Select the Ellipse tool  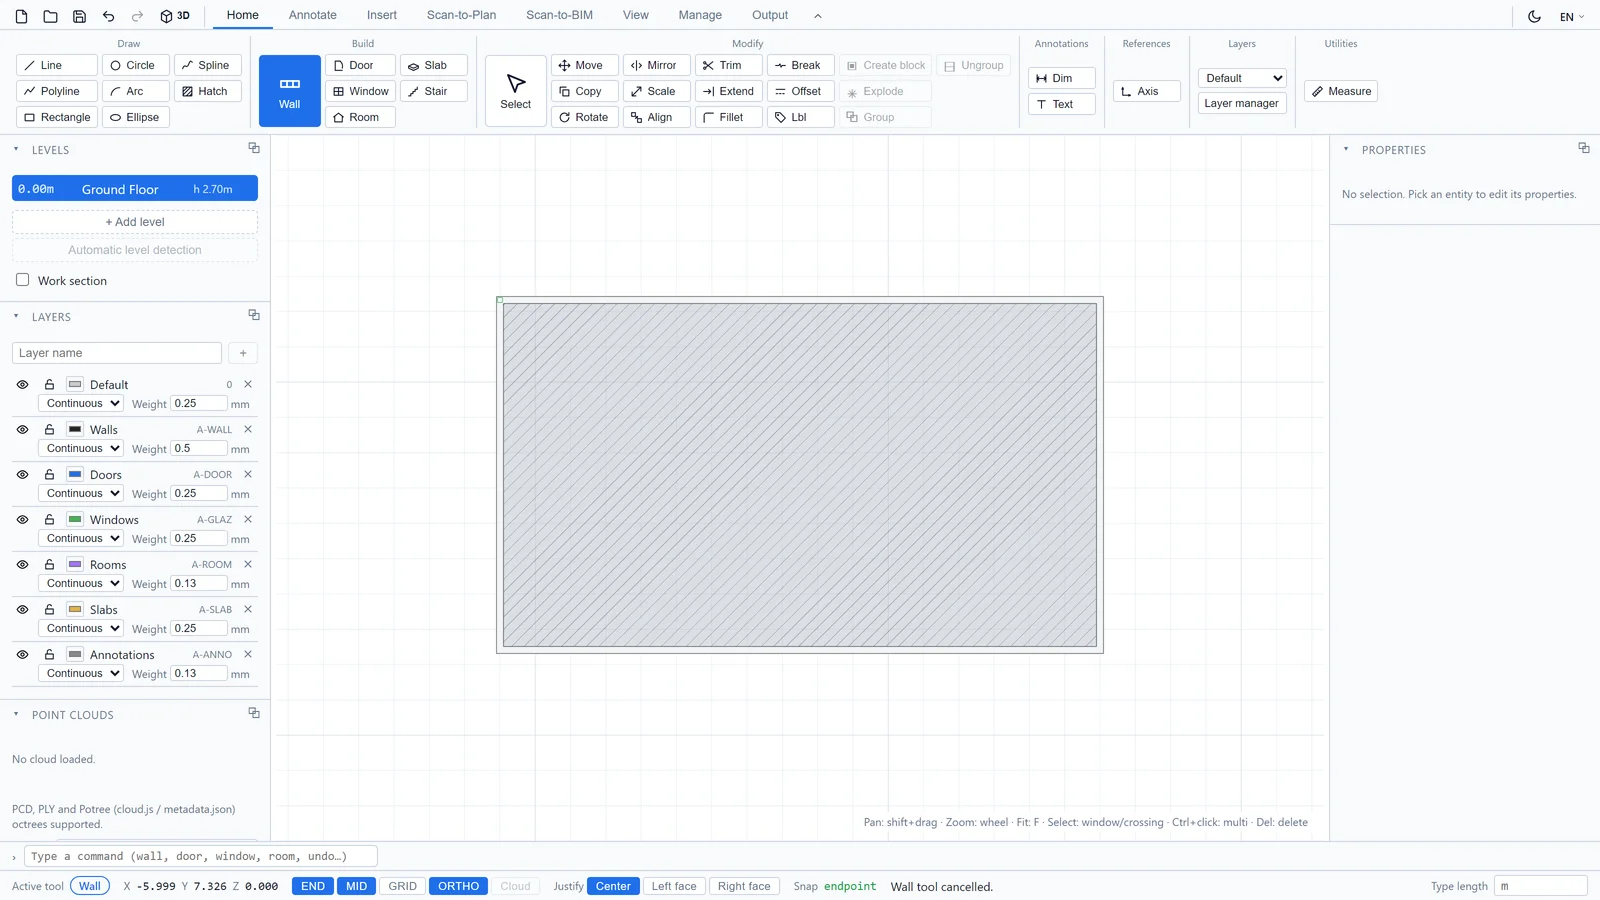[135, 117]
